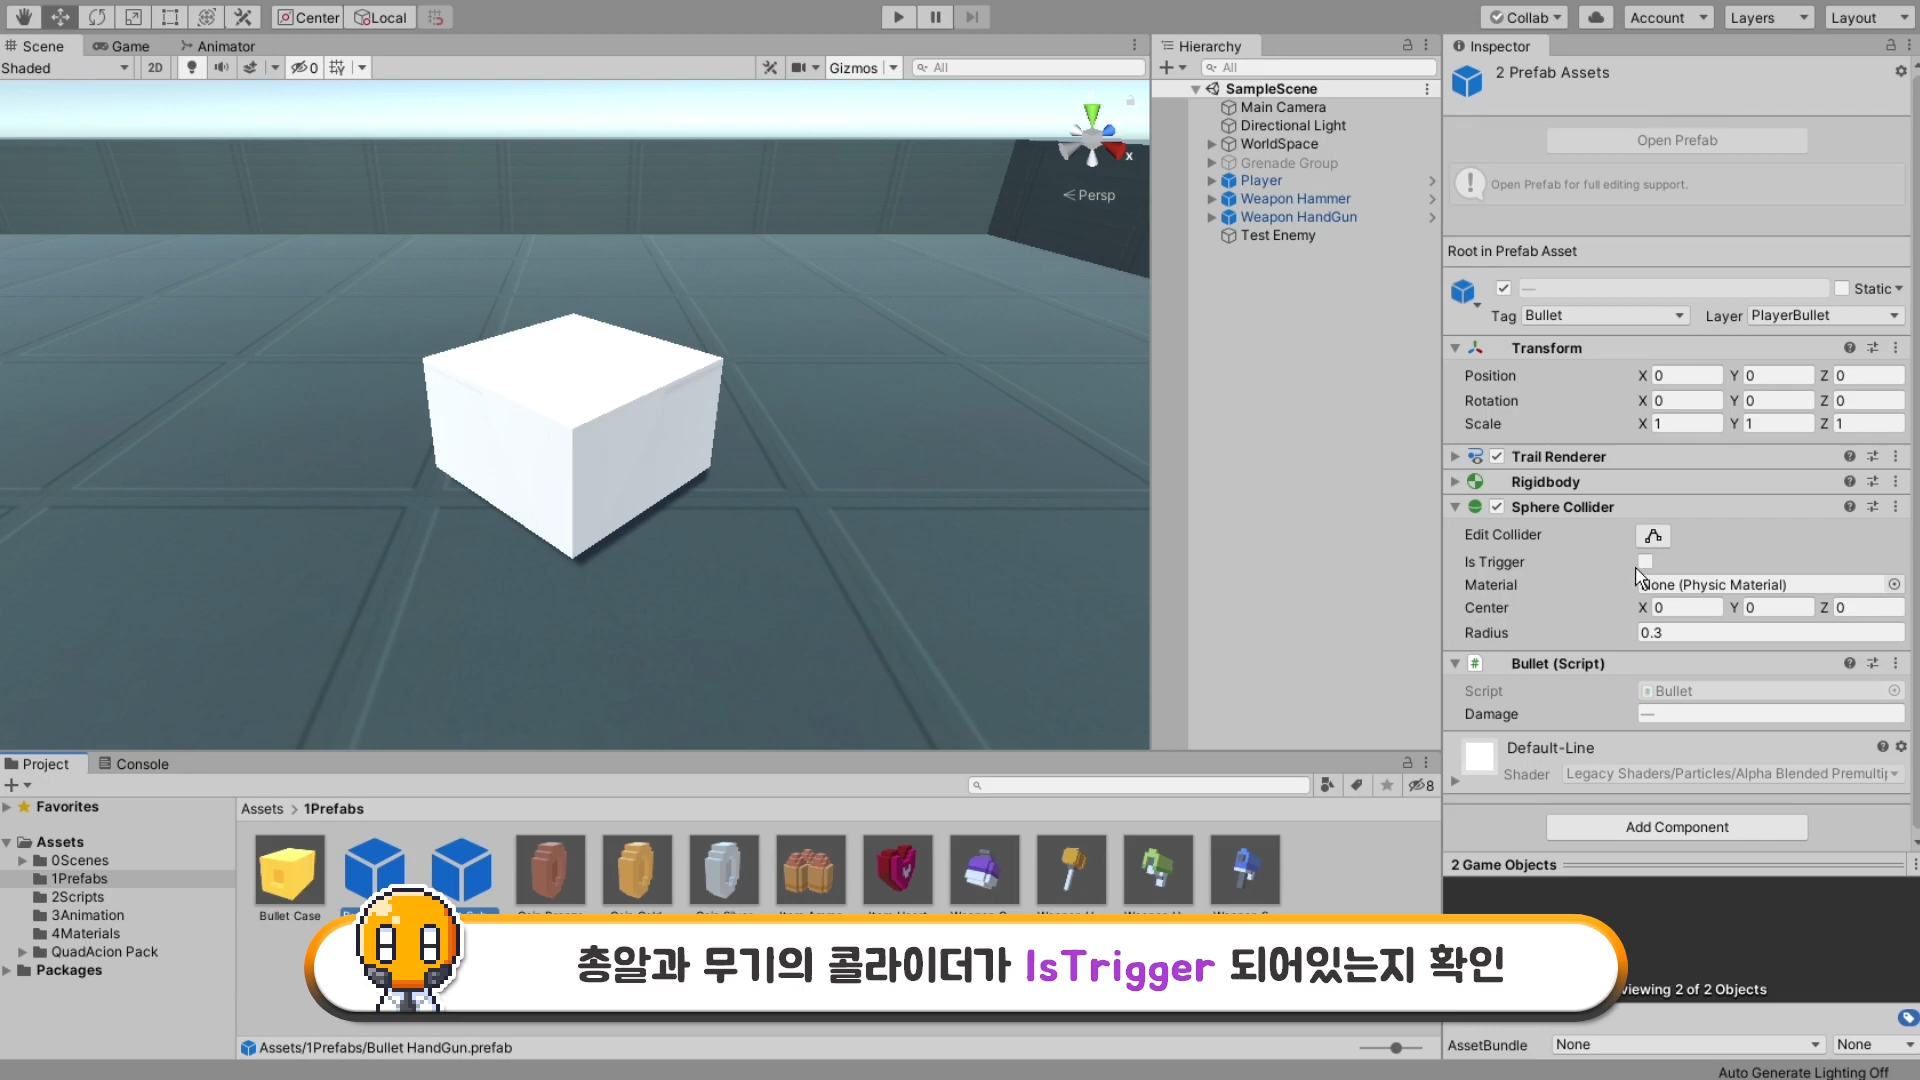
Task: Click the Add Component button
Action: 1676,827
